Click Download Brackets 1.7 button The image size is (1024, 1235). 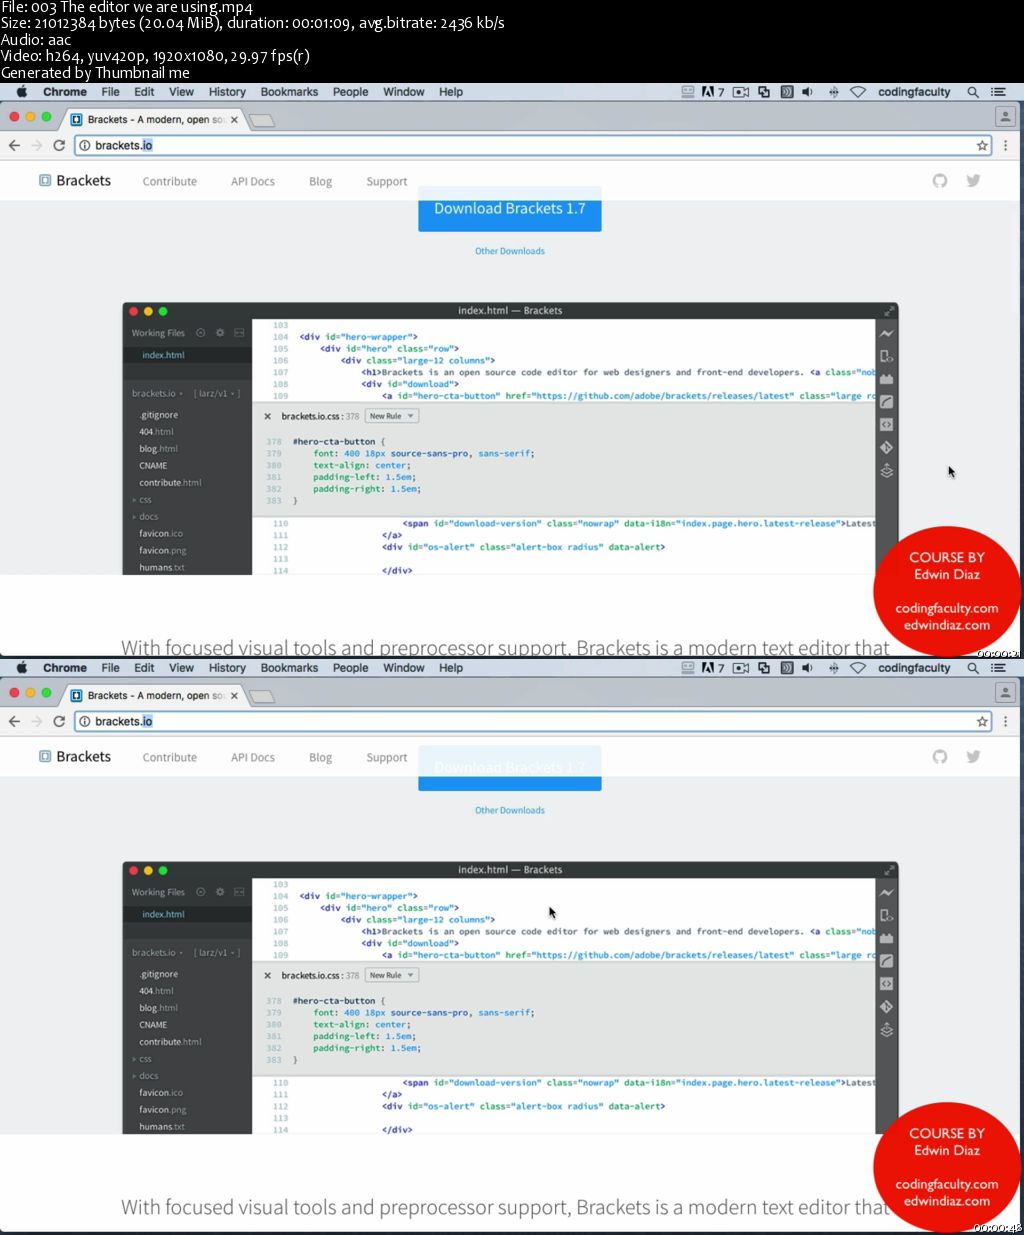(x=510, y=209)
